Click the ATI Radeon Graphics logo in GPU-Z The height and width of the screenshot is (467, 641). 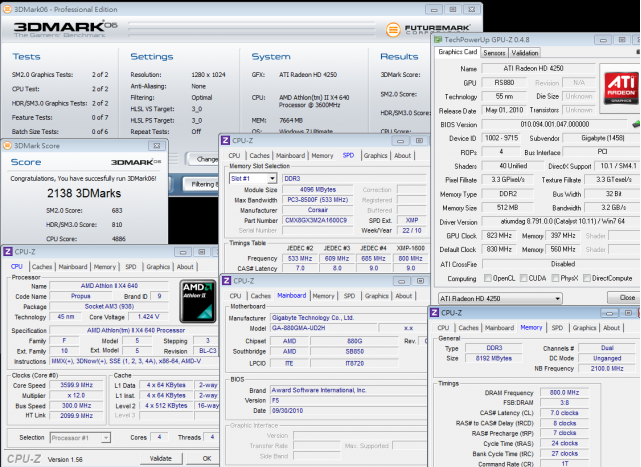click(x=621, y=88)
